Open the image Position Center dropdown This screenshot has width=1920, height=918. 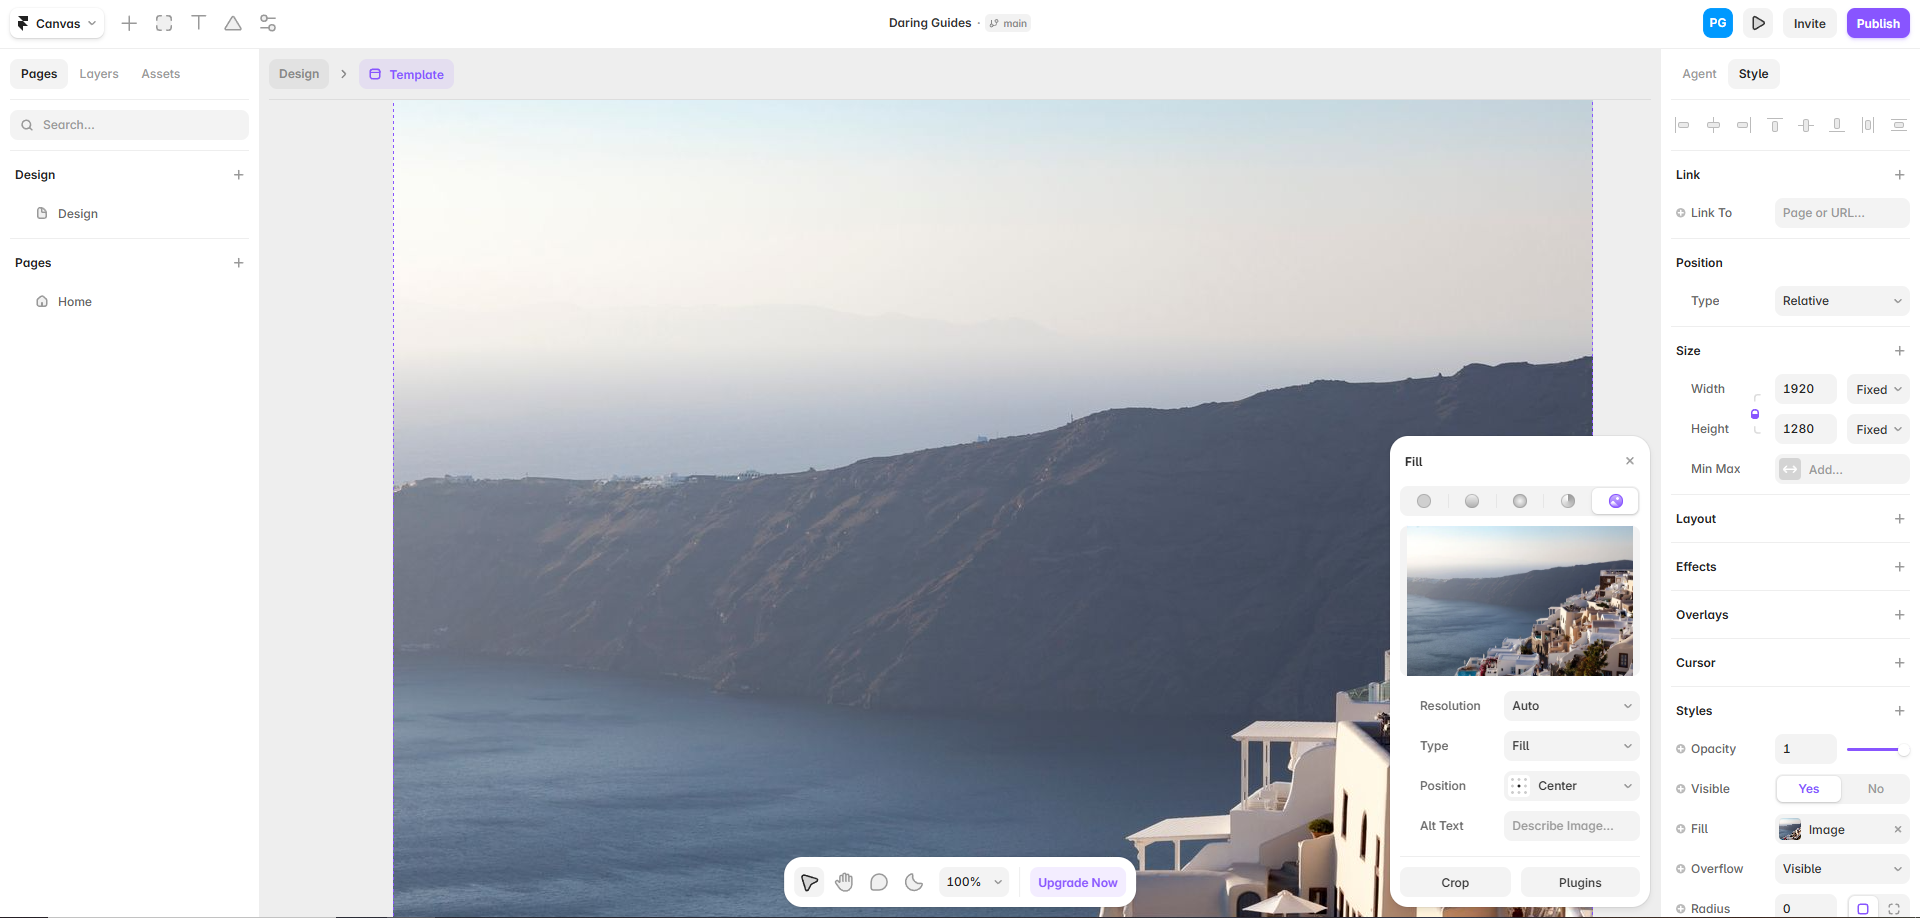(1572, 786)
